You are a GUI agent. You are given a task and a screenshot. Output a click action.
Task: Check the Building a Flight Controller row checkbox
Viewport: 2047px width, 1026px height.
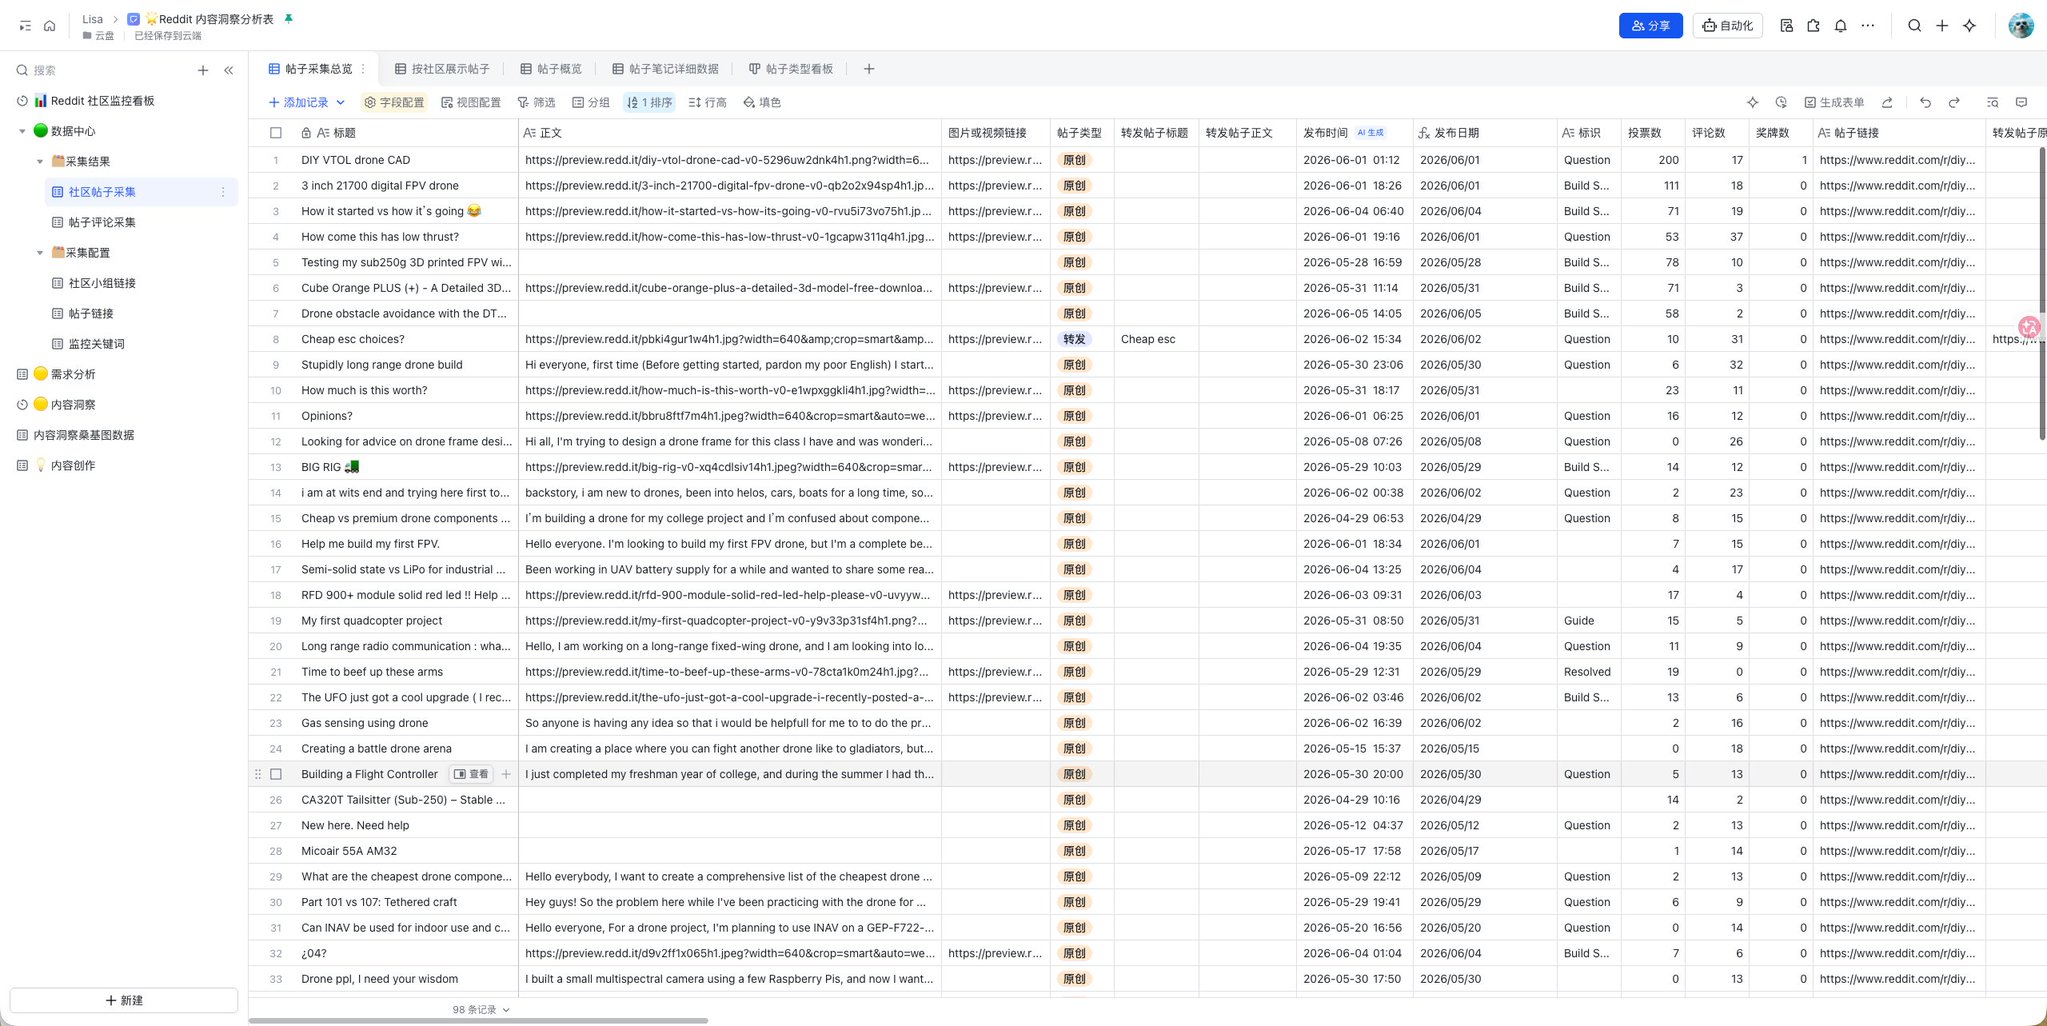pos(276,774)
